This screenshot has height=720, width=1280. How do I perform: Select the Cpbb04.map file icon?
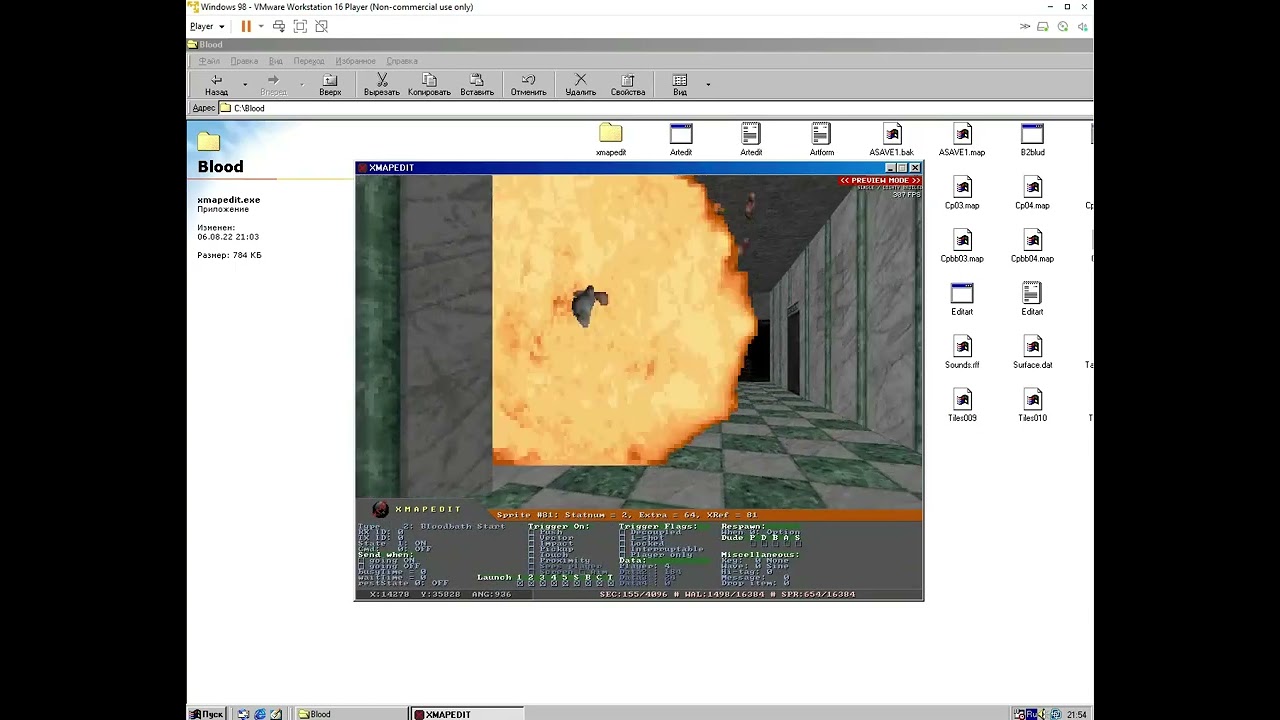tap(1032, 239)
